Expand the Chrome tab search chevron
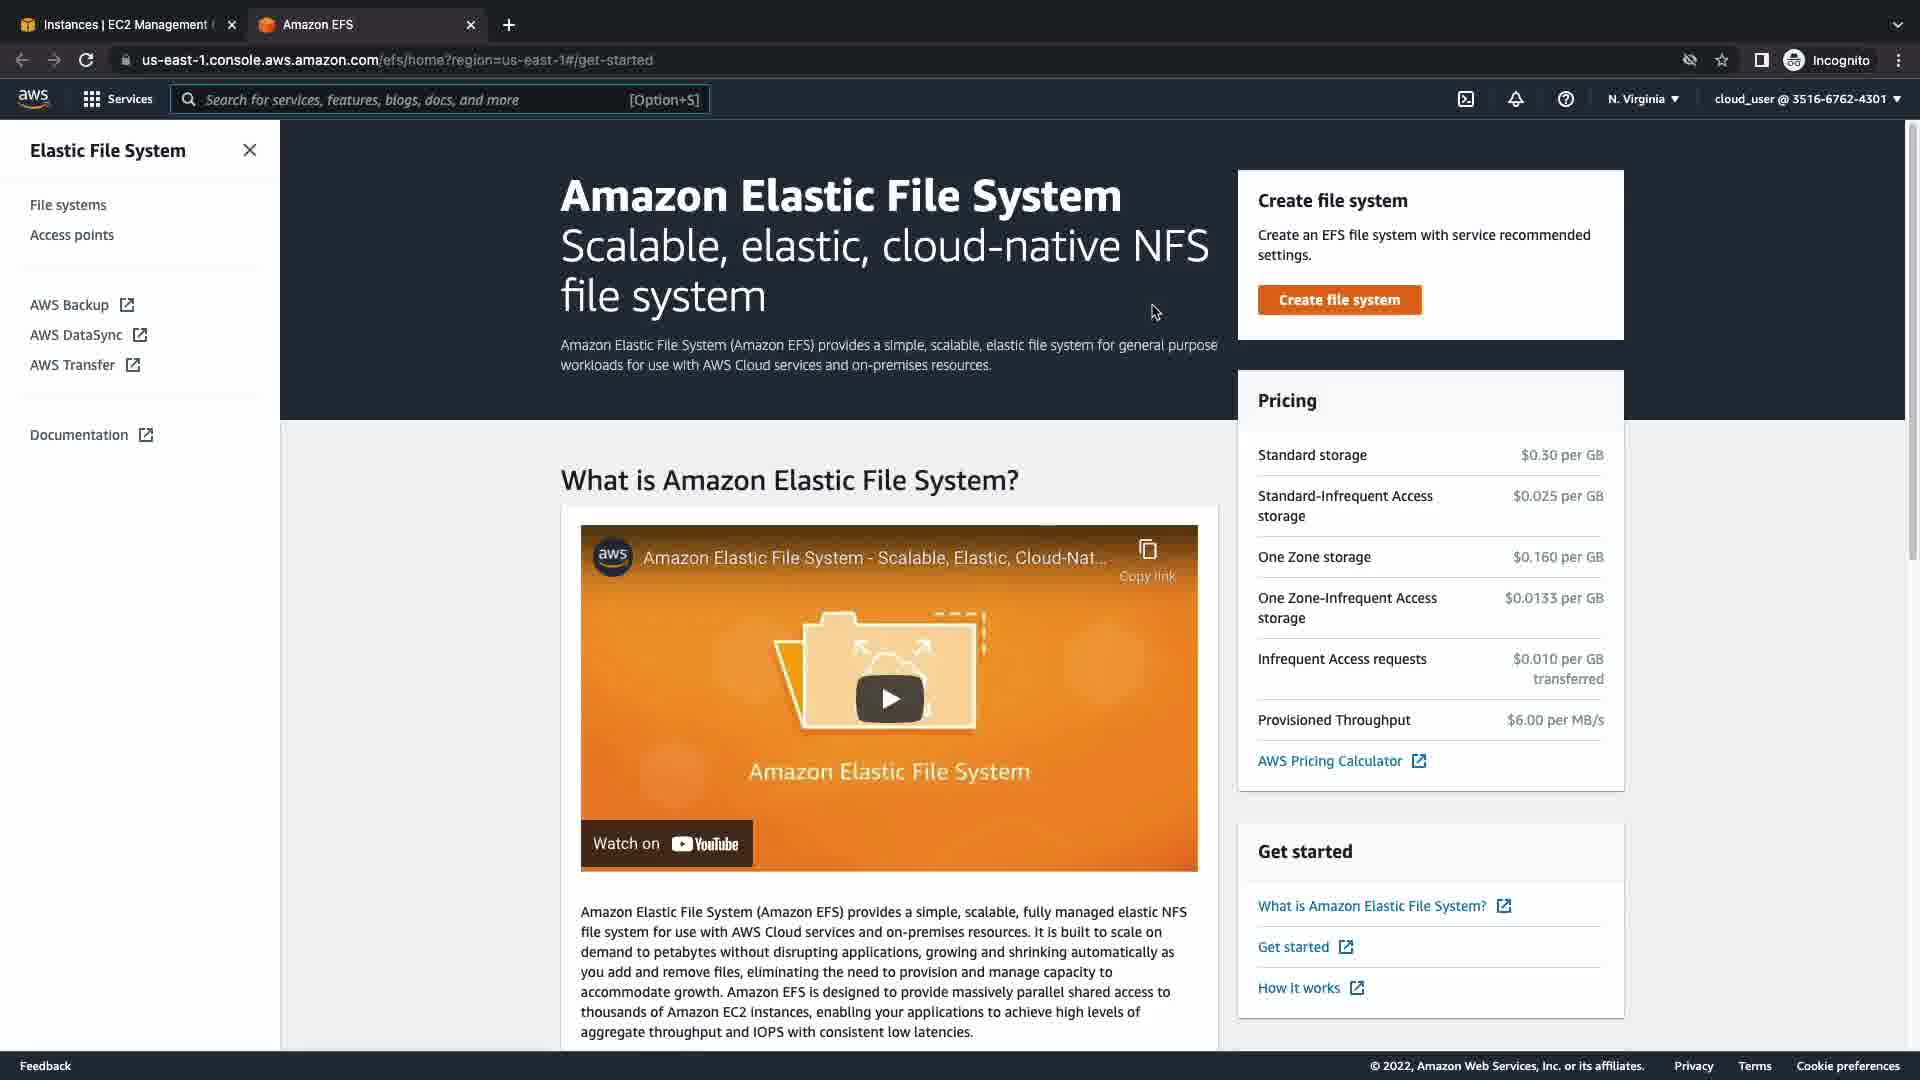This screenshot has width=1920, height=1080. [x=1897, y=24]
